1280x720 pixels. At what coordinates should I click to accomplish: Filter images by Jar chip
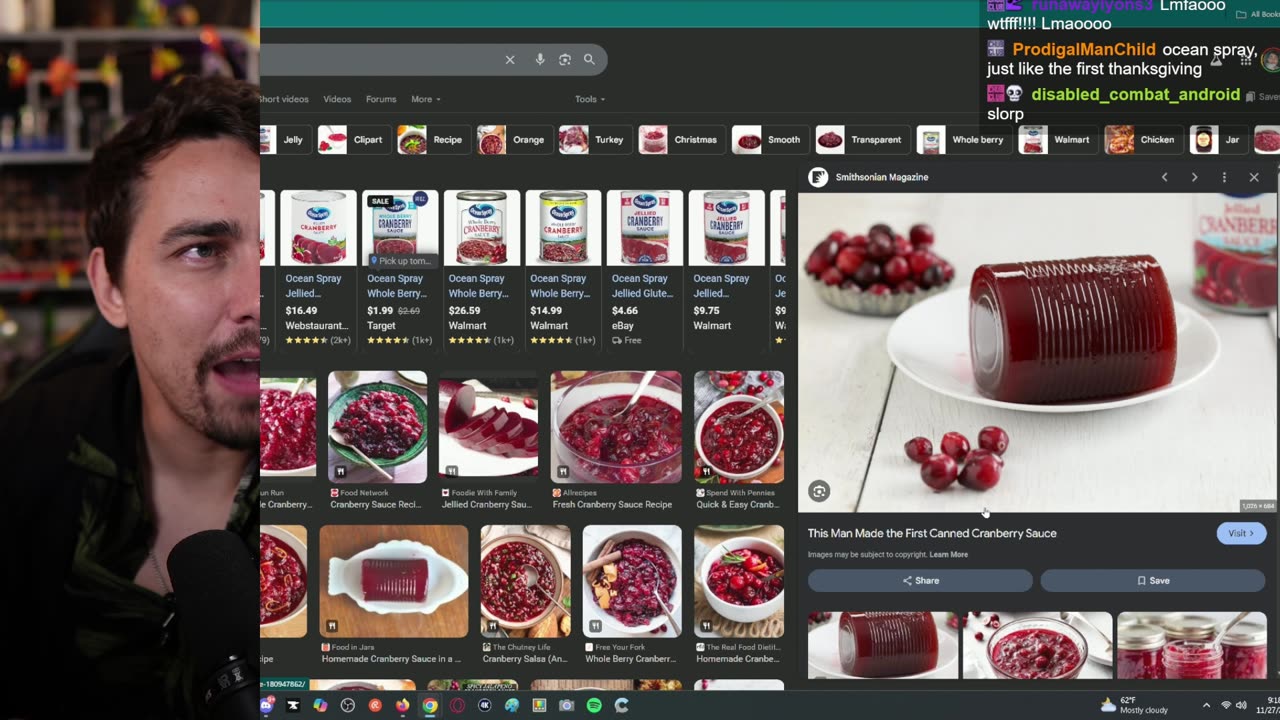(1217, 140)
